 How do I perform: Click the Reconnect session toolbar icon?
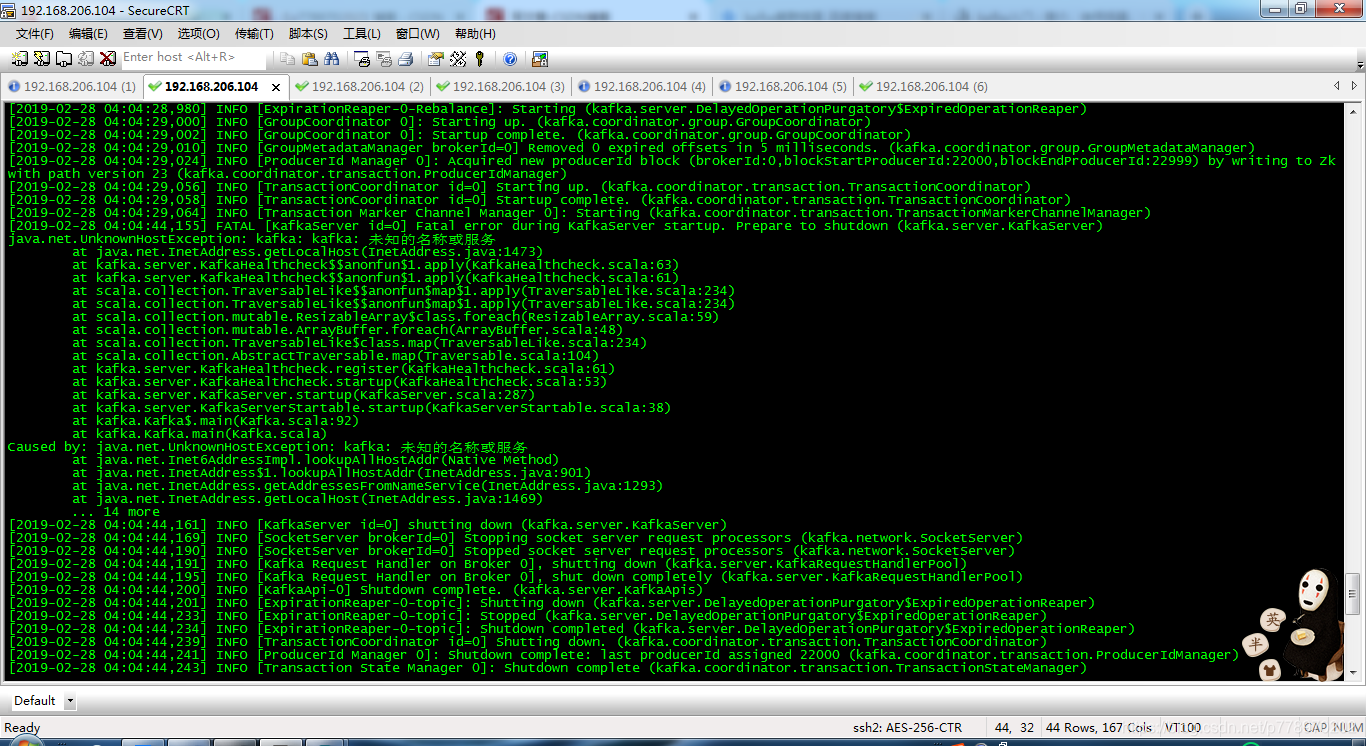[86, 58]
